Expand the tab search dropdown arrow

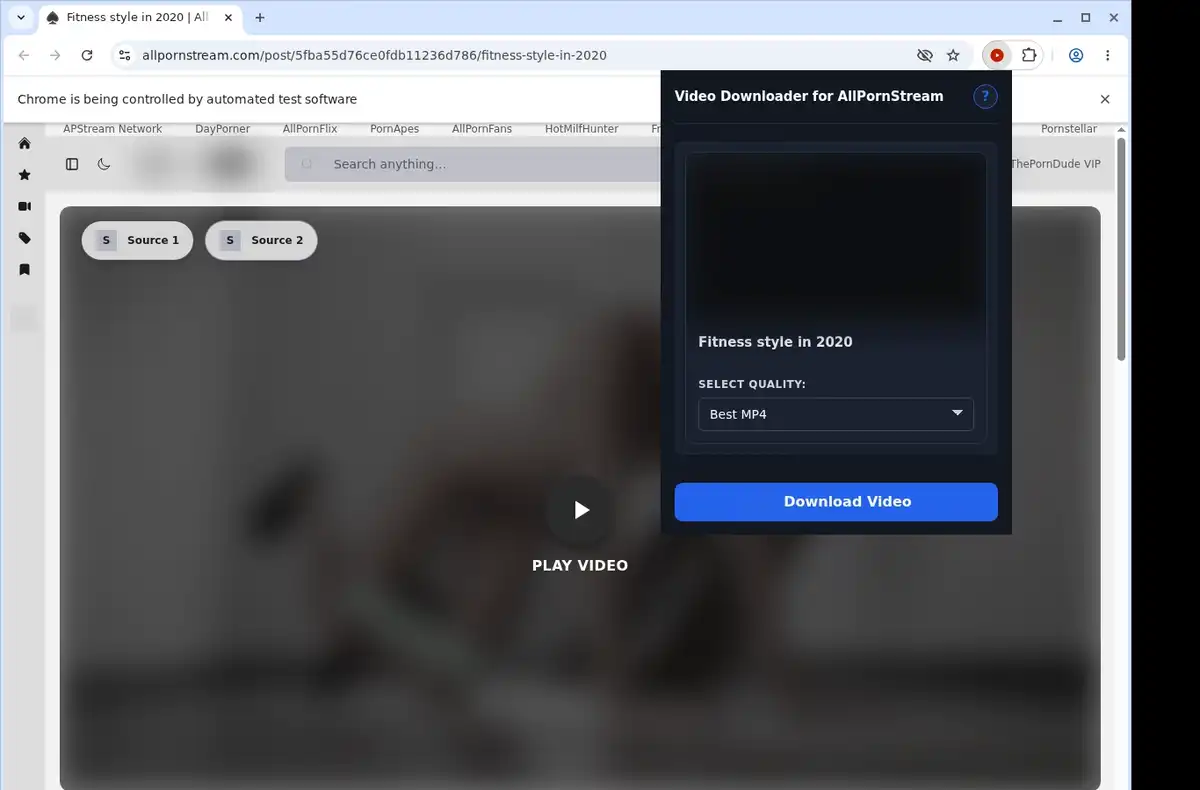tap(21, 18)
